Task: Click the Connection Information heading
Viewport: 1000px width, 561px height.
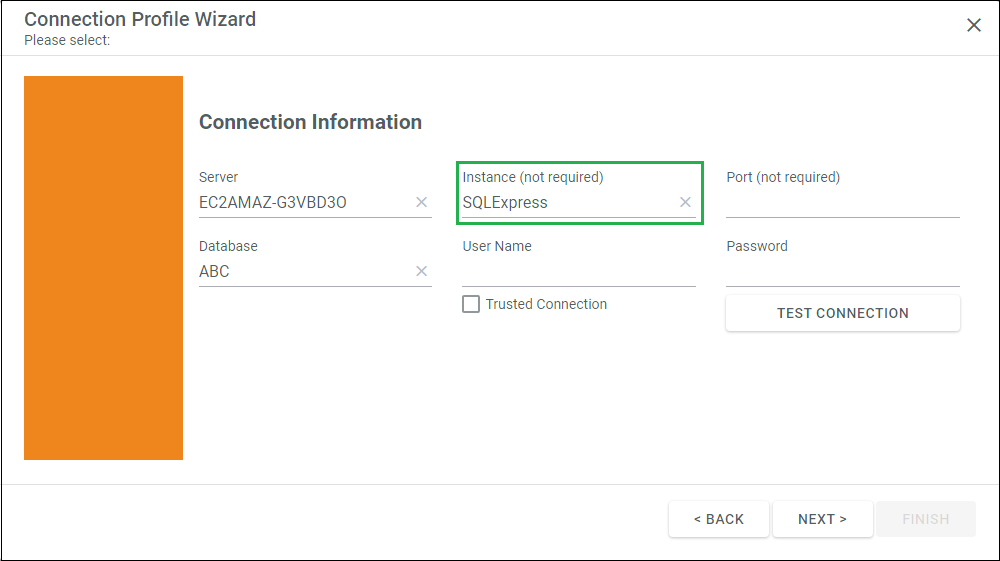Action: 311,122
